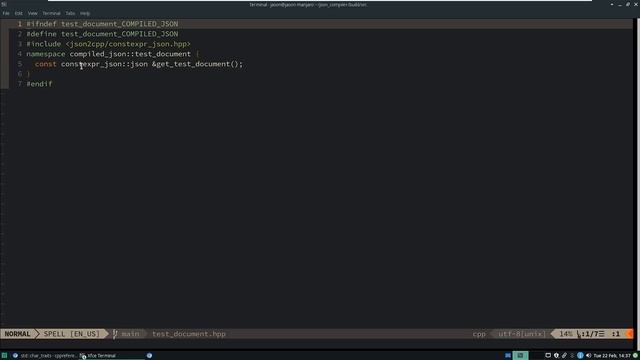Click the orange section at statusline end
640x360 pixels.
[x=629, y=334]
